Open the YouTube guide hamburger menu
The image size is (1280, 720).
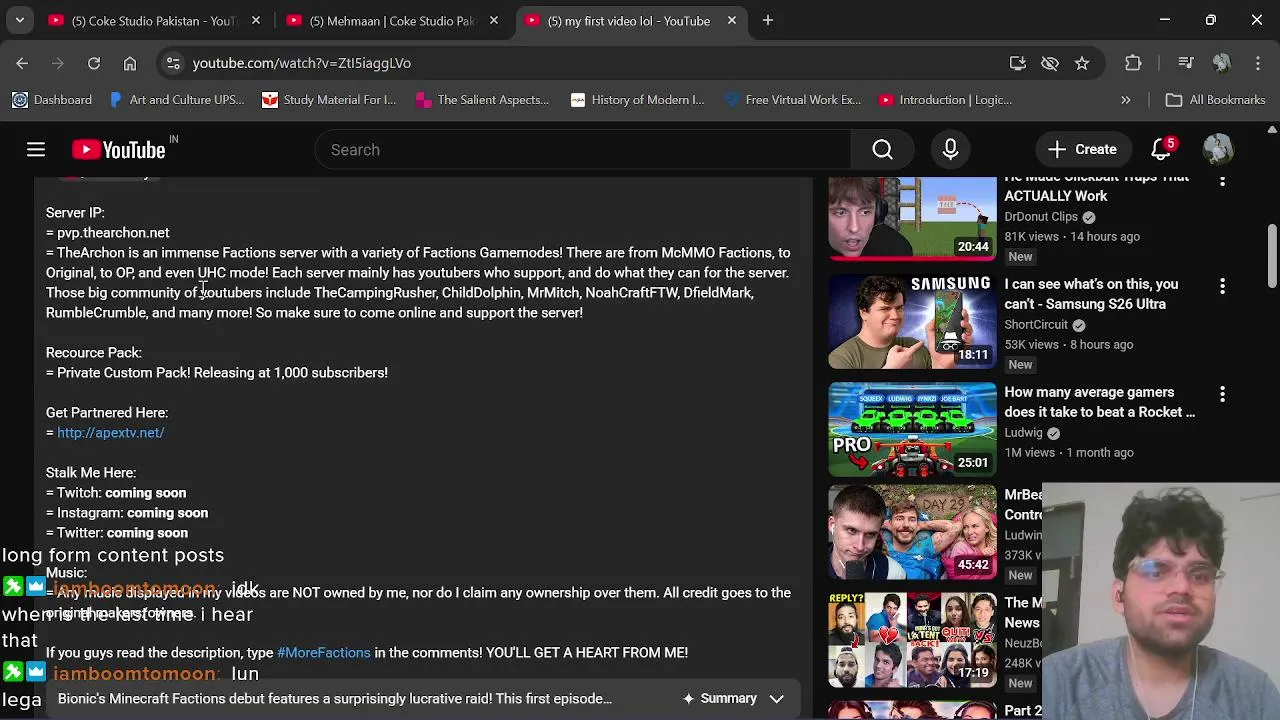(36, 150)
